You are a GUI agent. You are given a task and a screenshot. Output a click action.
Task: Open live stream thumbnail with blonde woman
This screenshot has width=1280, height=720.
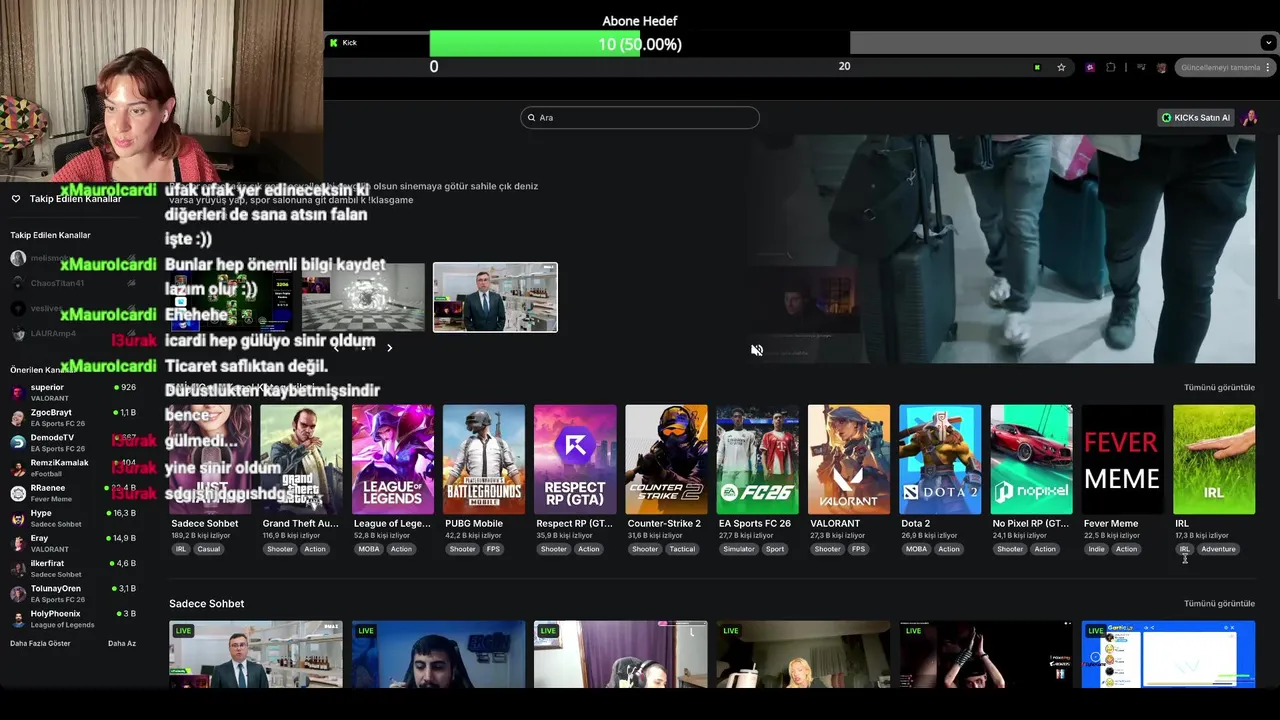point(802,655)
